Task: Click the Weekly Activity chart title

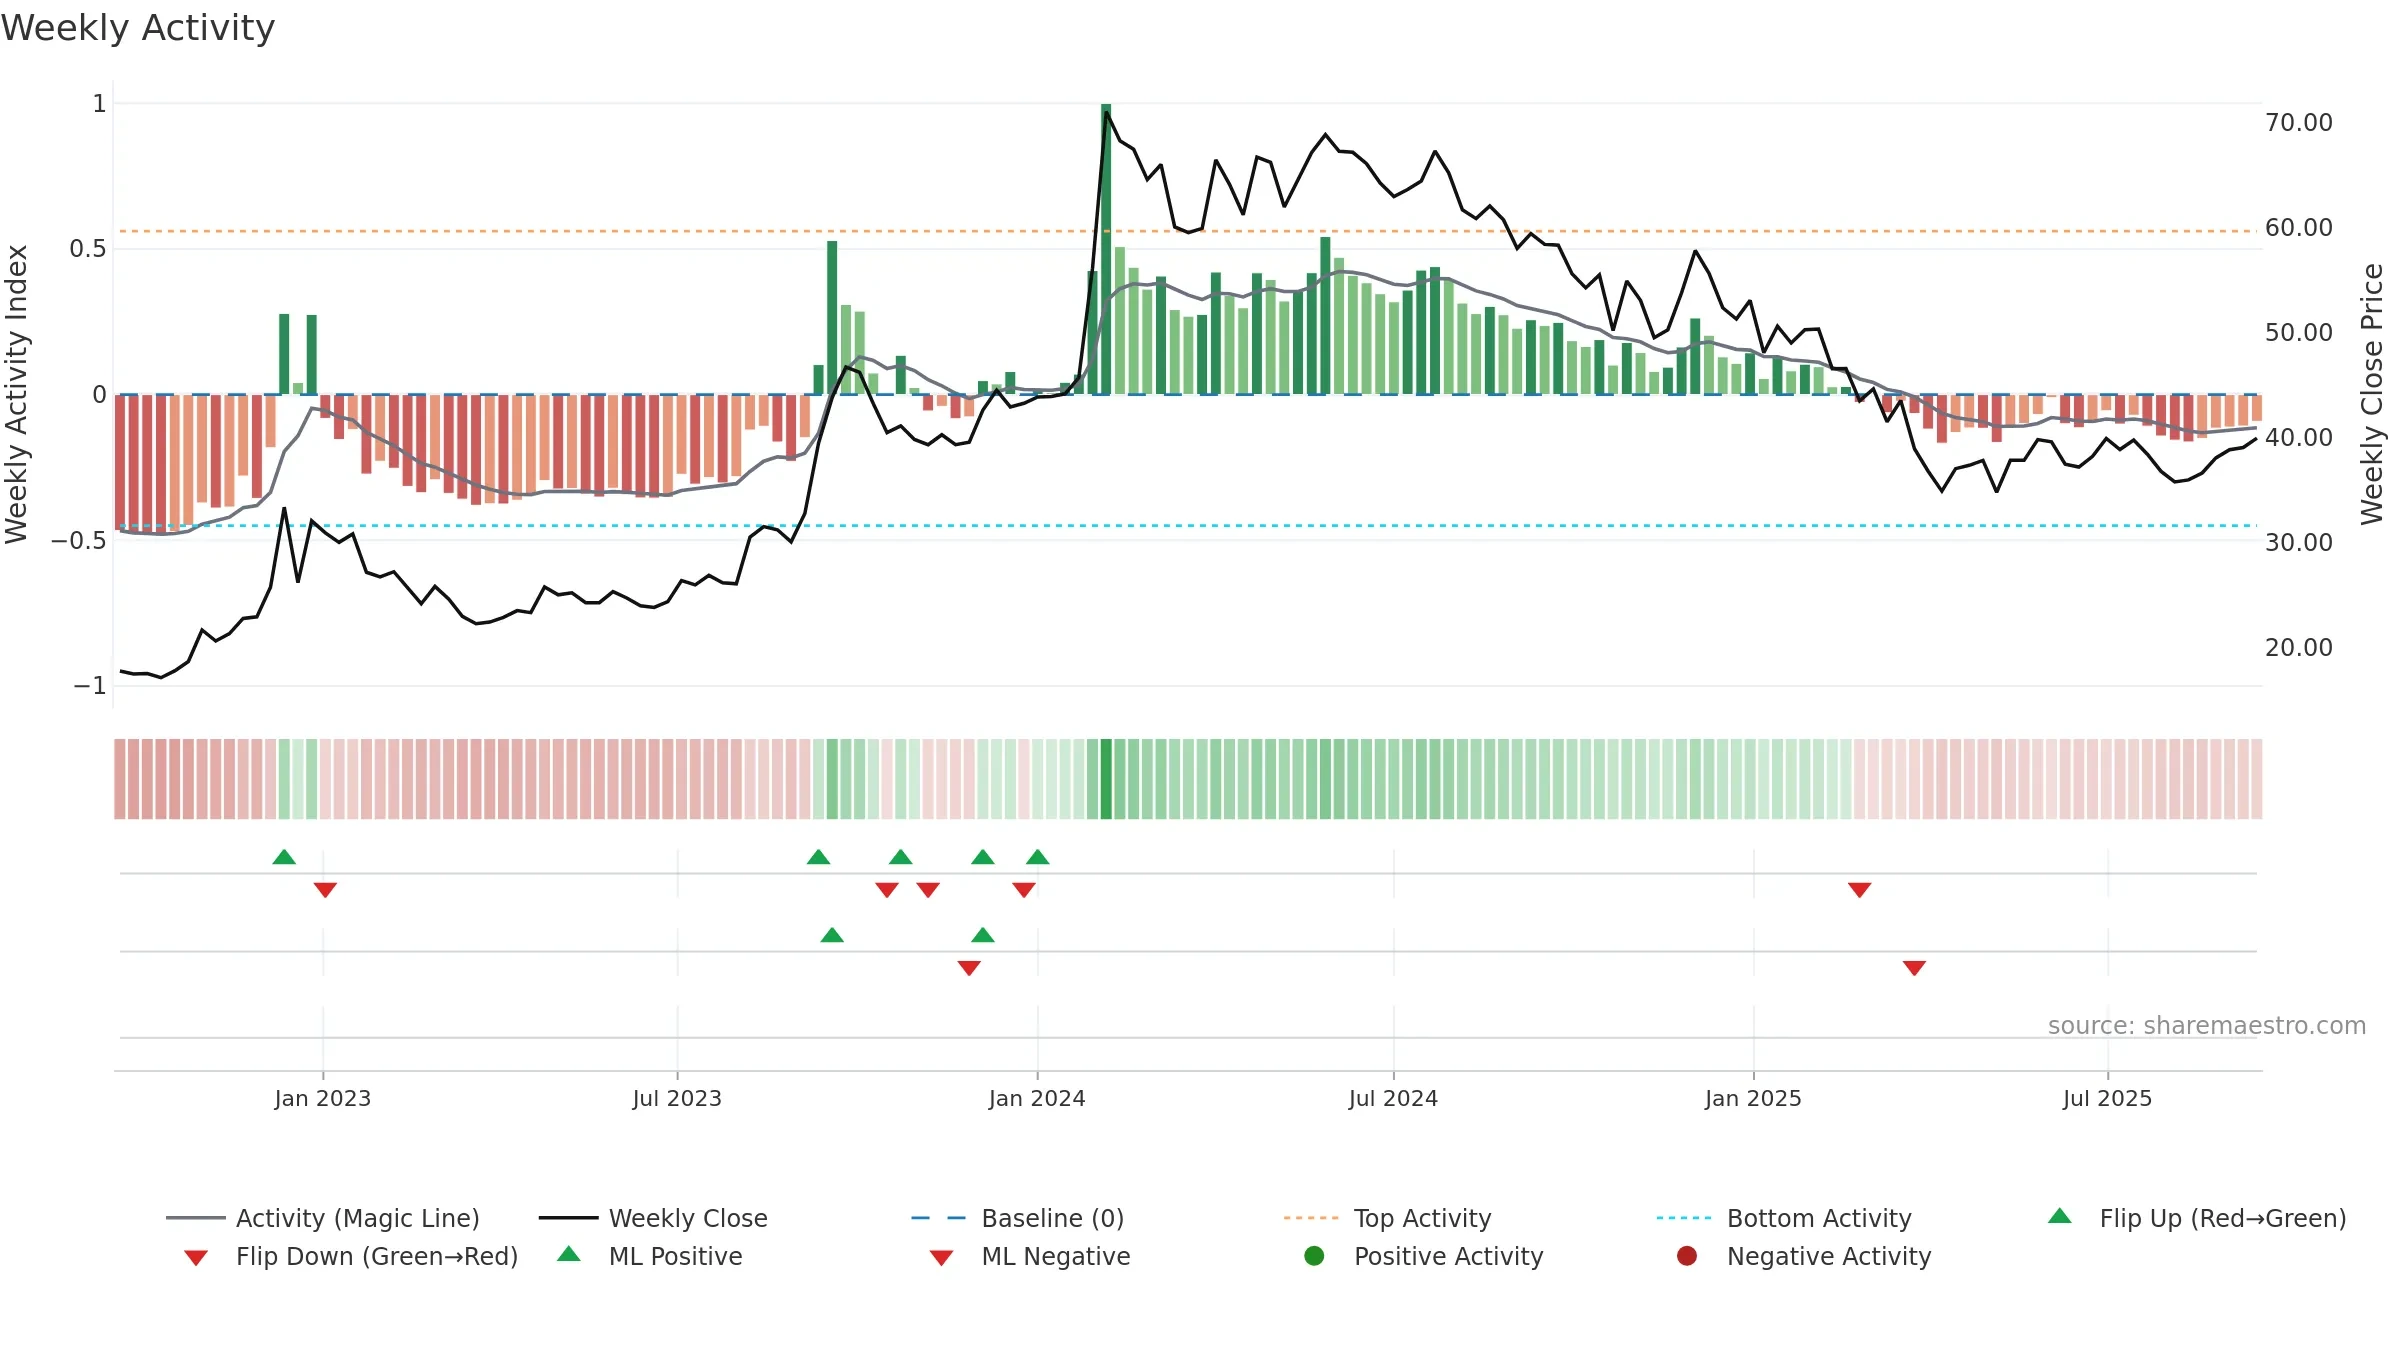Action: [x=138, y=28]
